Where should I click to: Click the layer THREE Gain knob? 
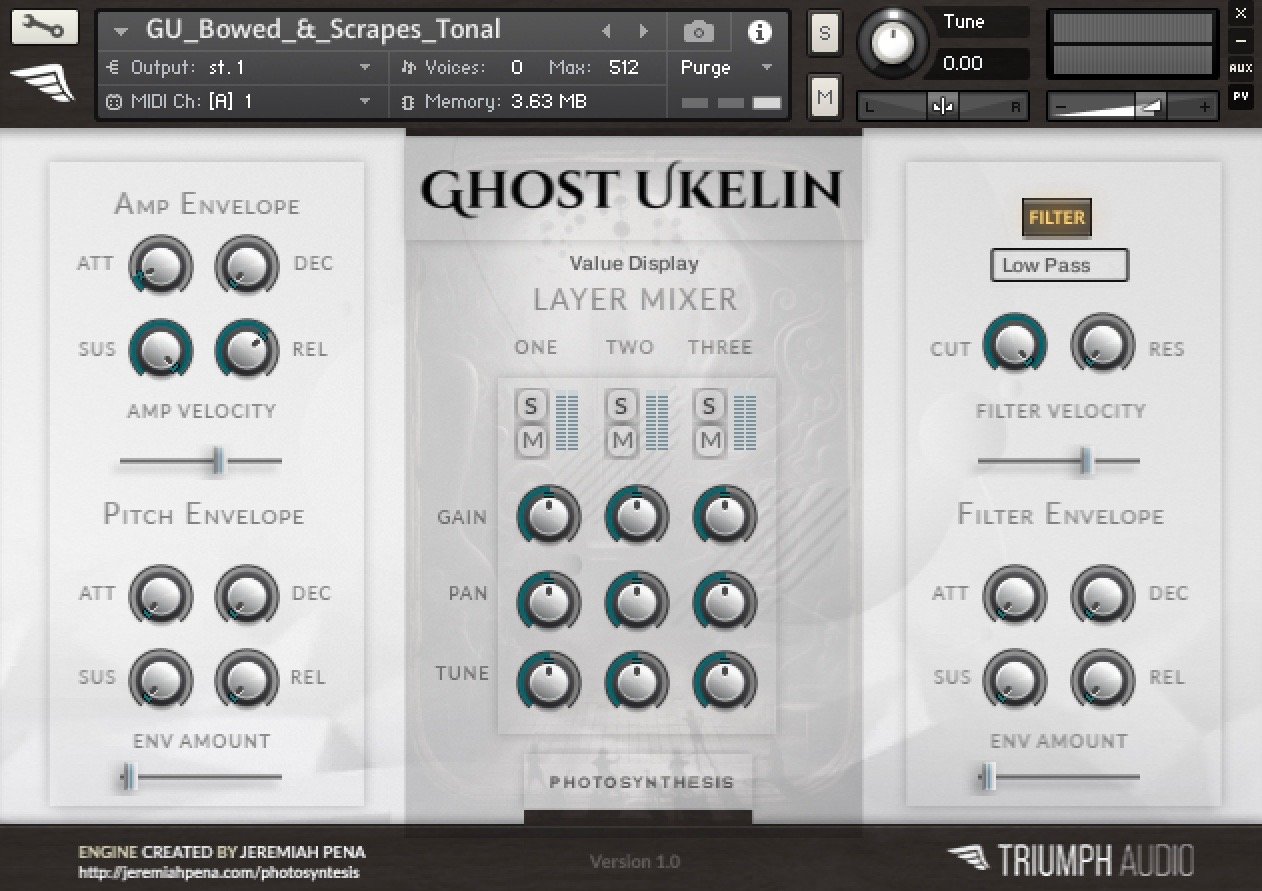coord(724,517)
